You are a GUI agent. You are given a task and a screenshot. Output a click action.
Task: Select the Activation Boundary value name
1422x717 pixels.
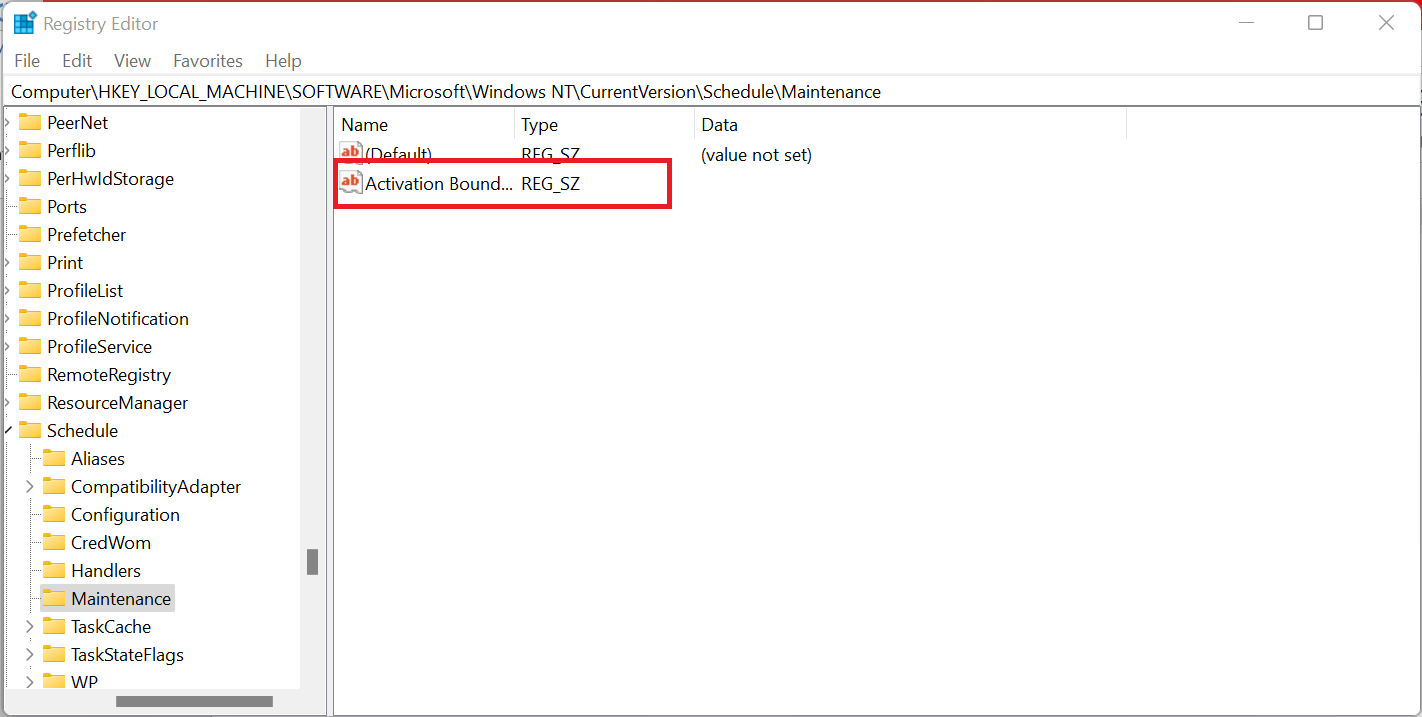pyautogui.click(x=439, y=184)
